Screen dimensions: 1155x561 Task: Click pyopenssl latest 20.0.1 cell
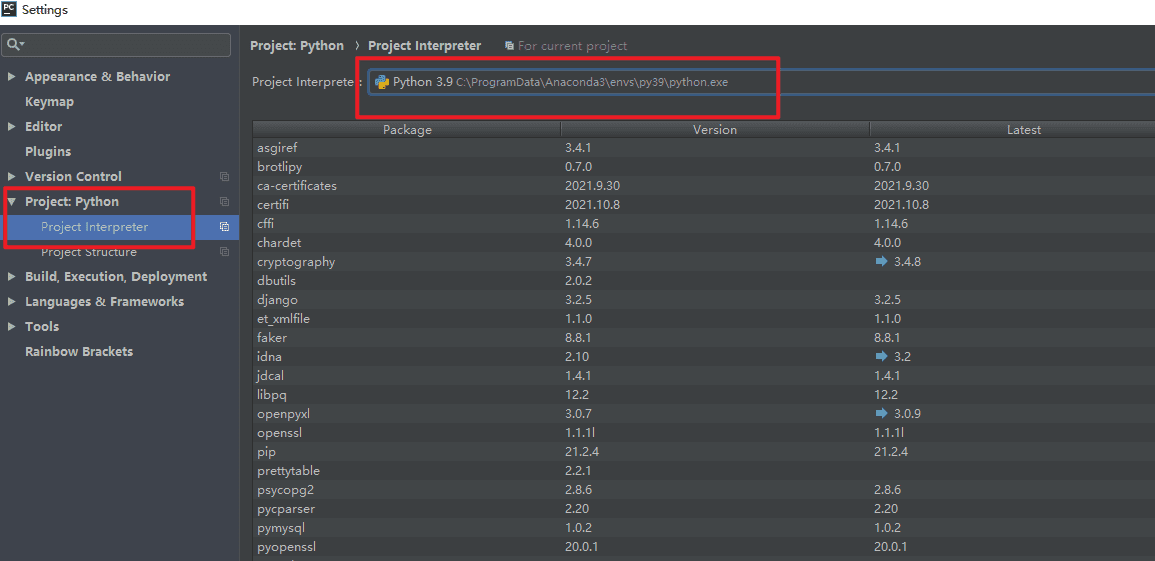891,547
